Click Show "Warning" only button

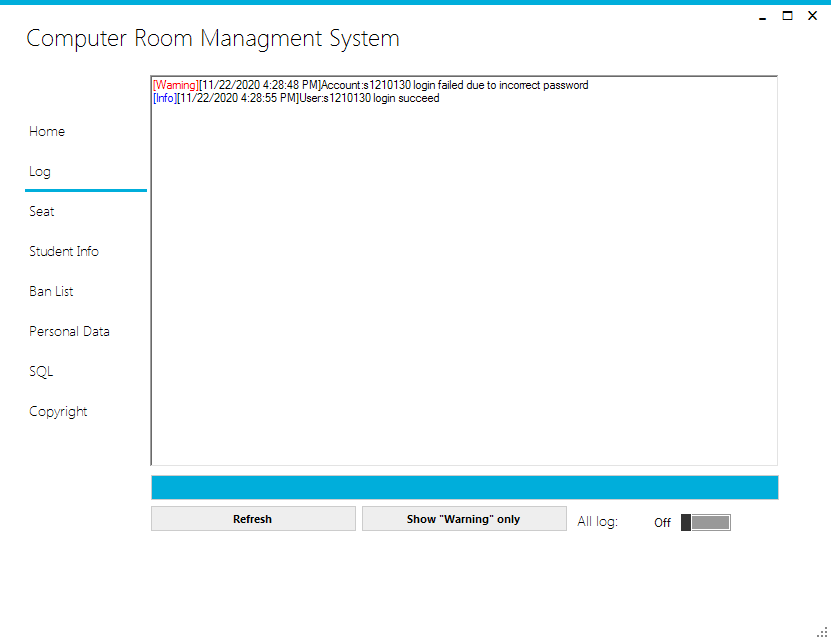click(x=464, y=519)
